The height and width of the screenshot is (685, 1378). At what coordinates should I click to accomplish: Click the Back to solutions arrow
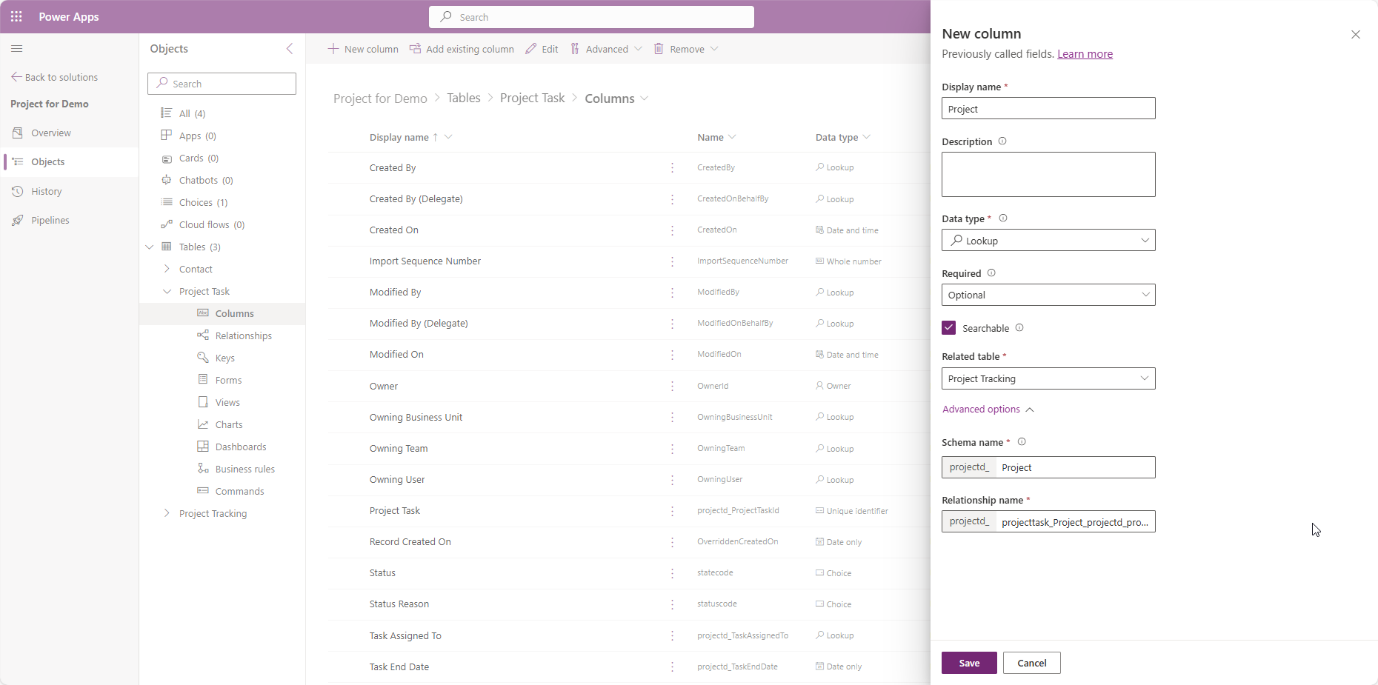pos(16,77)
